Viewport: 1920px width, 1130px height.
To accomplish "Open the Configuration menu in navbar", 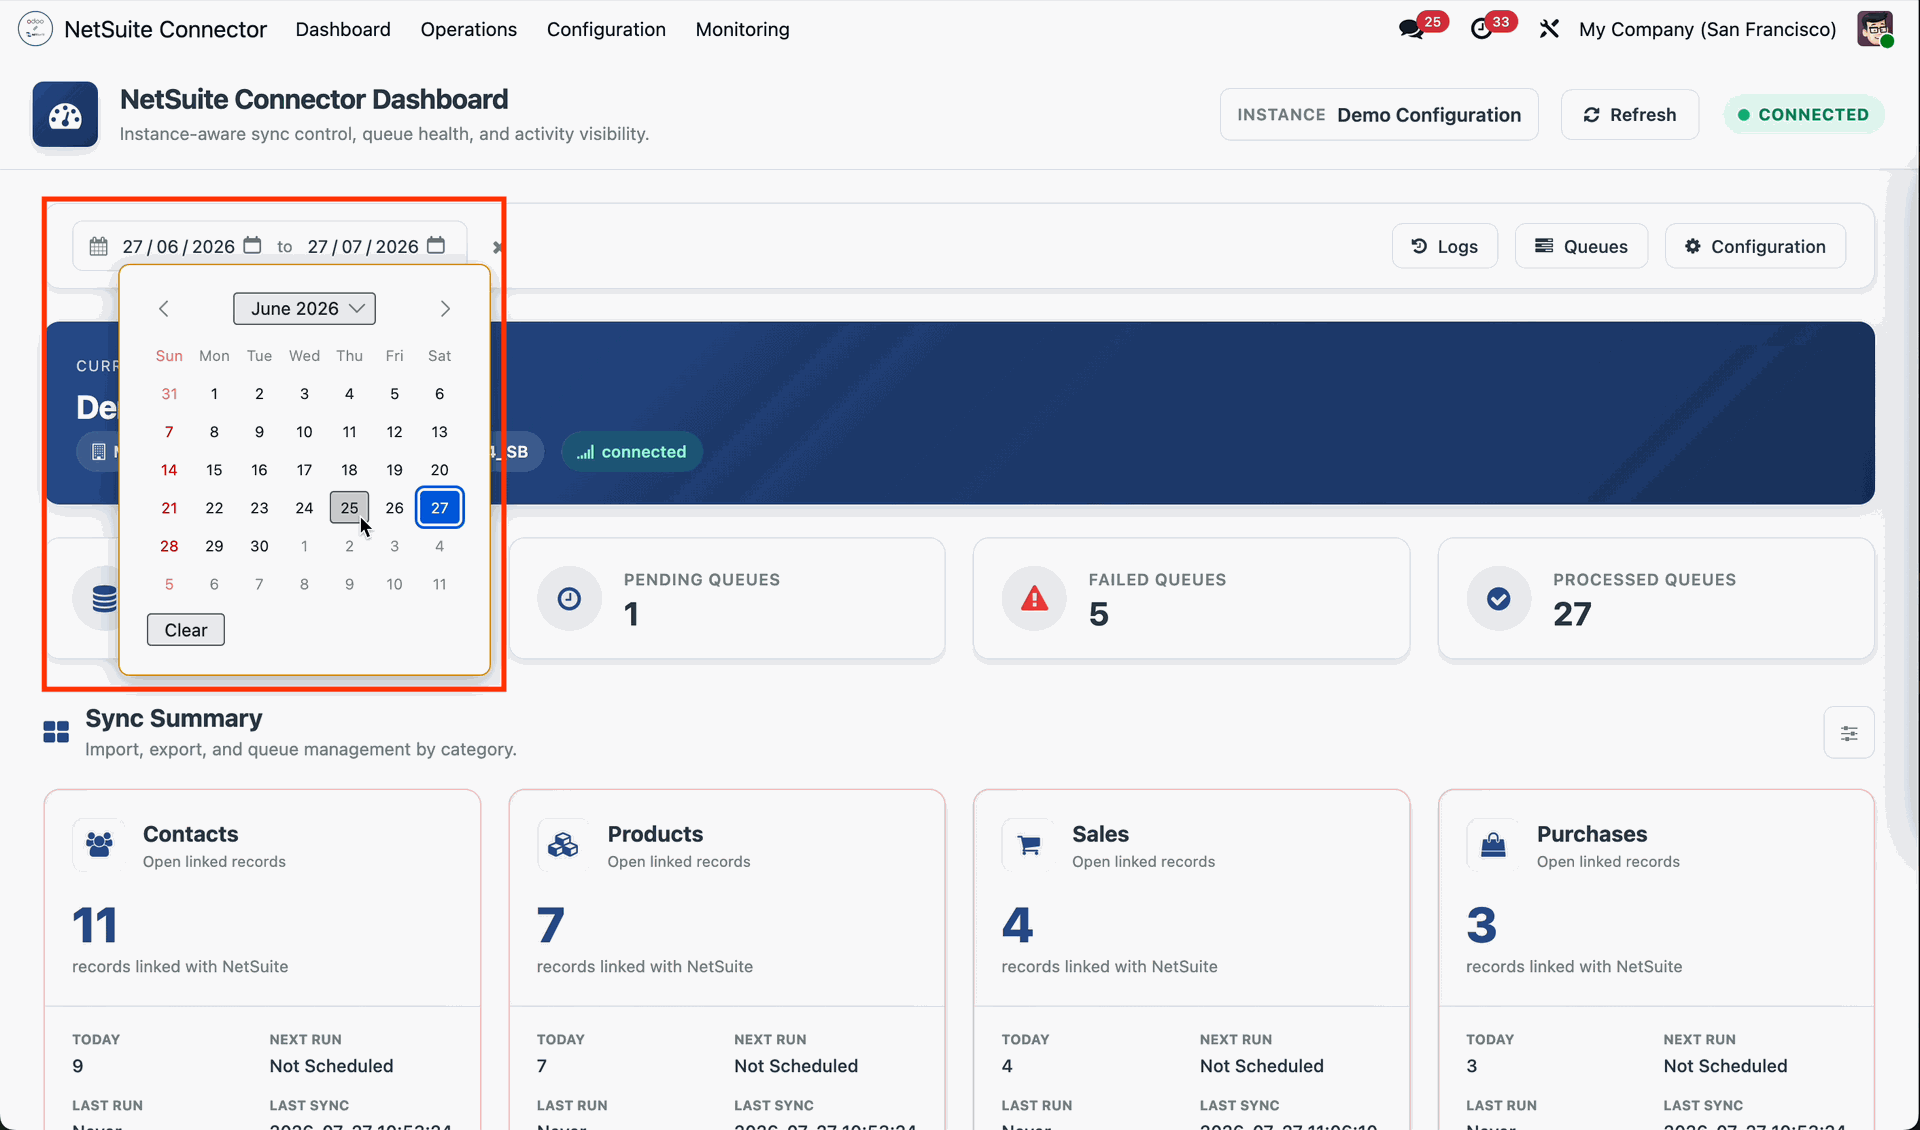I will (x=606, y=29).
